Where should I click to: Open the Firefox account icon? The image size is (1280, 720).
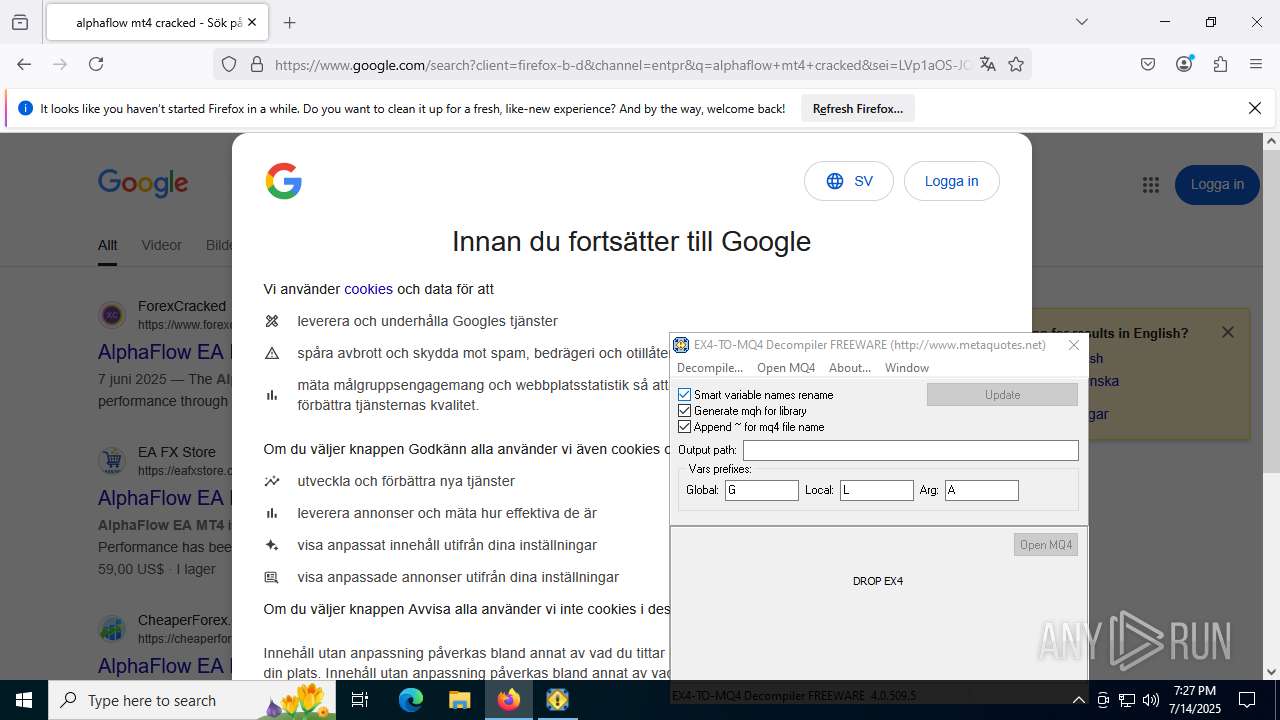tap(1184, 64)
